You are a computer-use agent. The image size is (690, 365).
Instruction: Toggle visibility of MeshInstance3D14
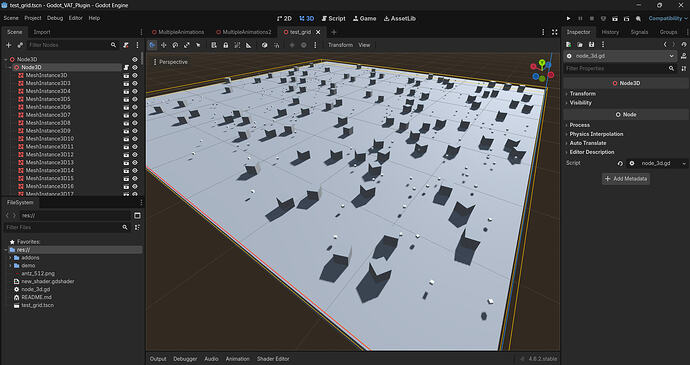pyautogui.click(x=135, y=170)
